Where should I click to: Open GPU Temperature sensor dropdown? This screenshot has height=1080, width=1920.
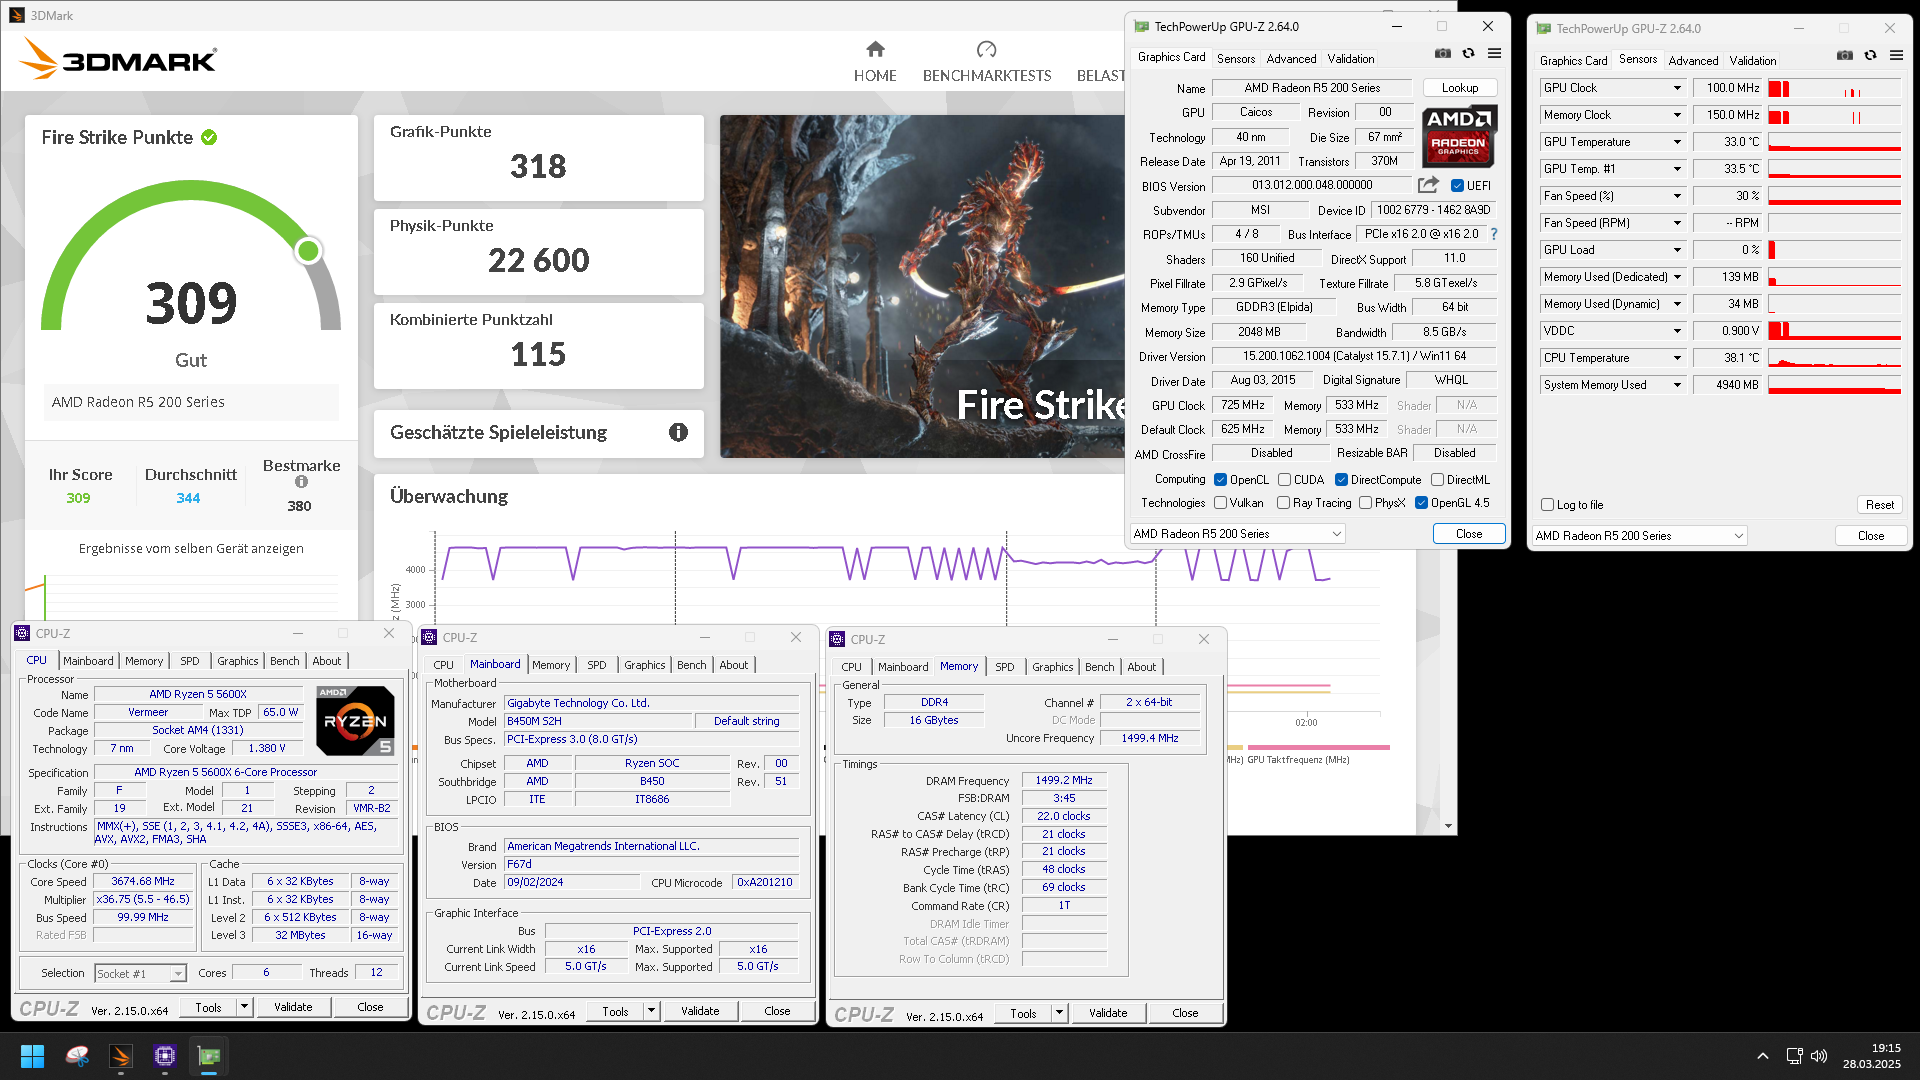pyautogui.click(x=1677, y=142)
